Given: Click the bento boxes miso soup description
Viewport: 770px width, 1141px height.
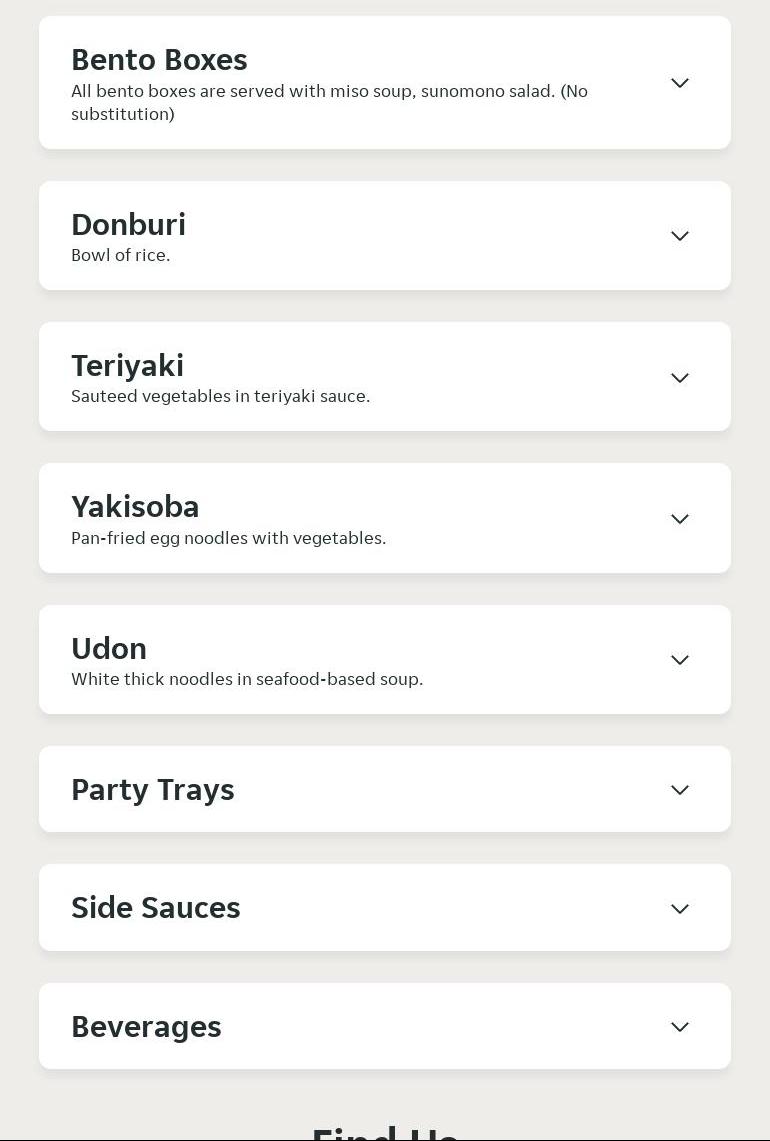Looking at the screenshot, I should tap(329, 102).
